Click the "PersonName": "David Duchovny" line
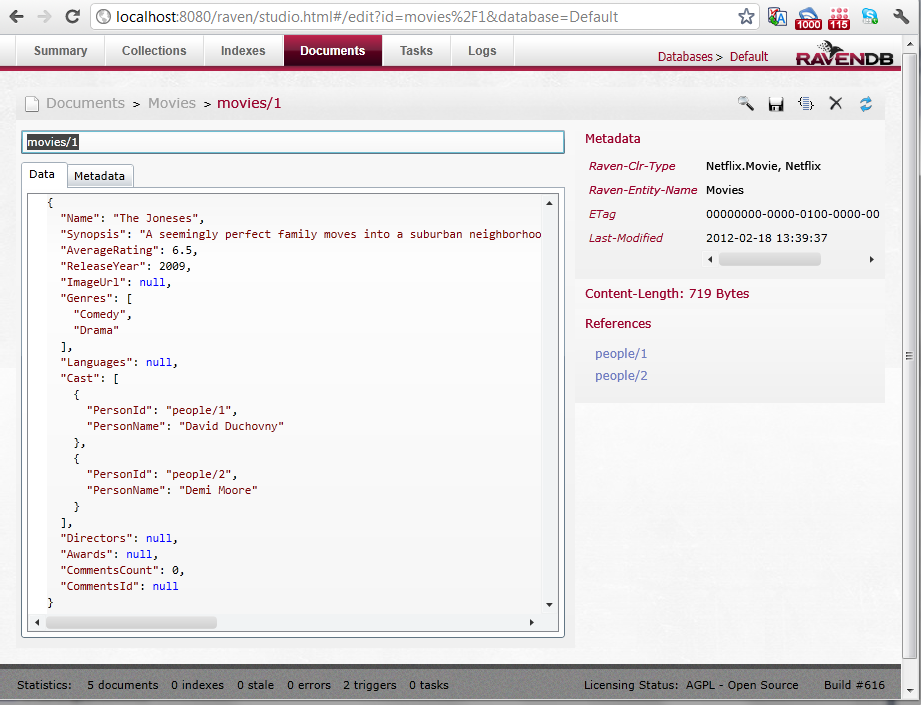 [x=185, y=426]
